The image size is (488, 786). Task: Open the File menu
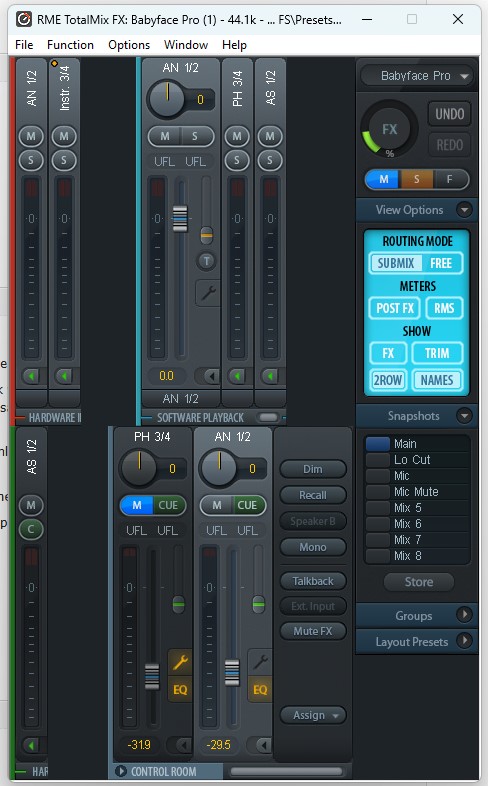pyautogui.click(x=24, y=45)
